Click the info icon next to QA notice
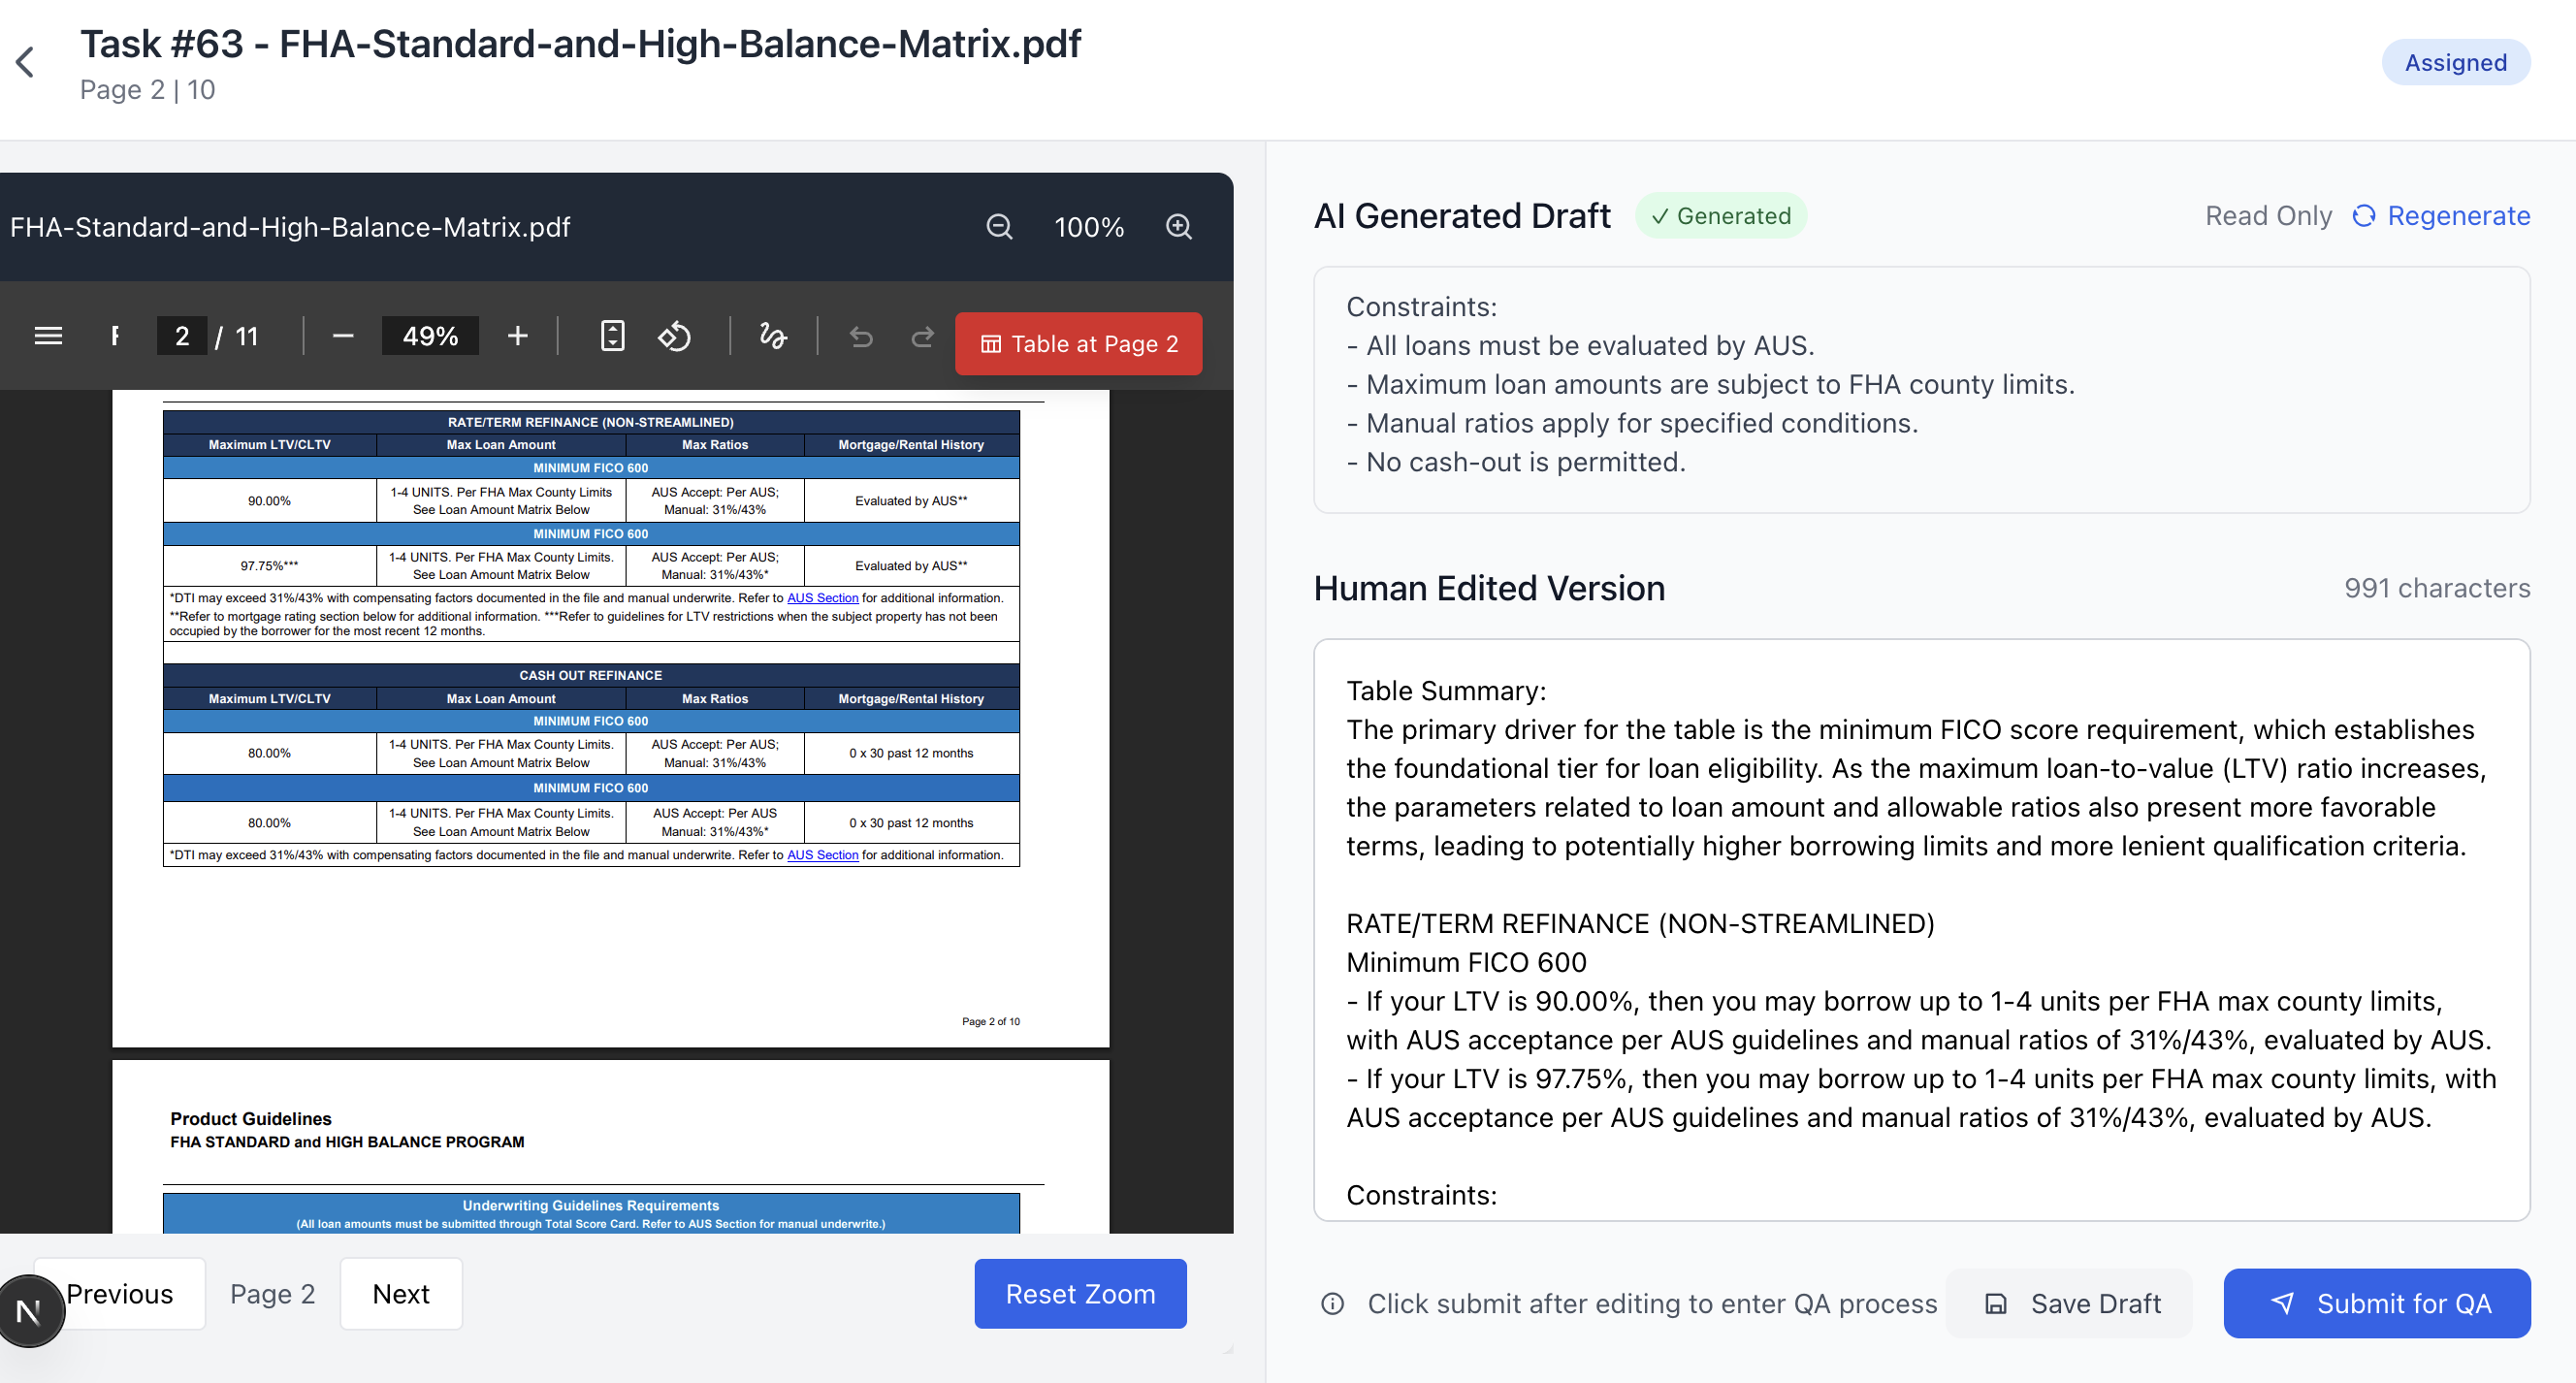 click(x=1332, y=1304)
